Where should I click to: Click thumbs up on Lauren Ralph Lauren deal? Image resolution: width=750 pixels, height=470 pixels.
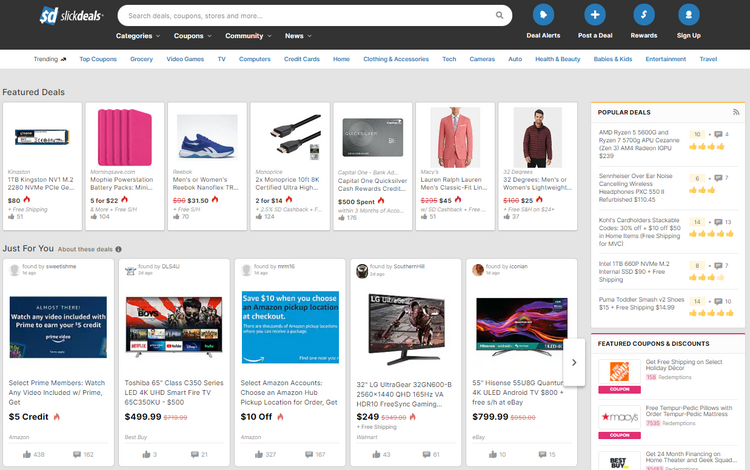click(424, 217)
